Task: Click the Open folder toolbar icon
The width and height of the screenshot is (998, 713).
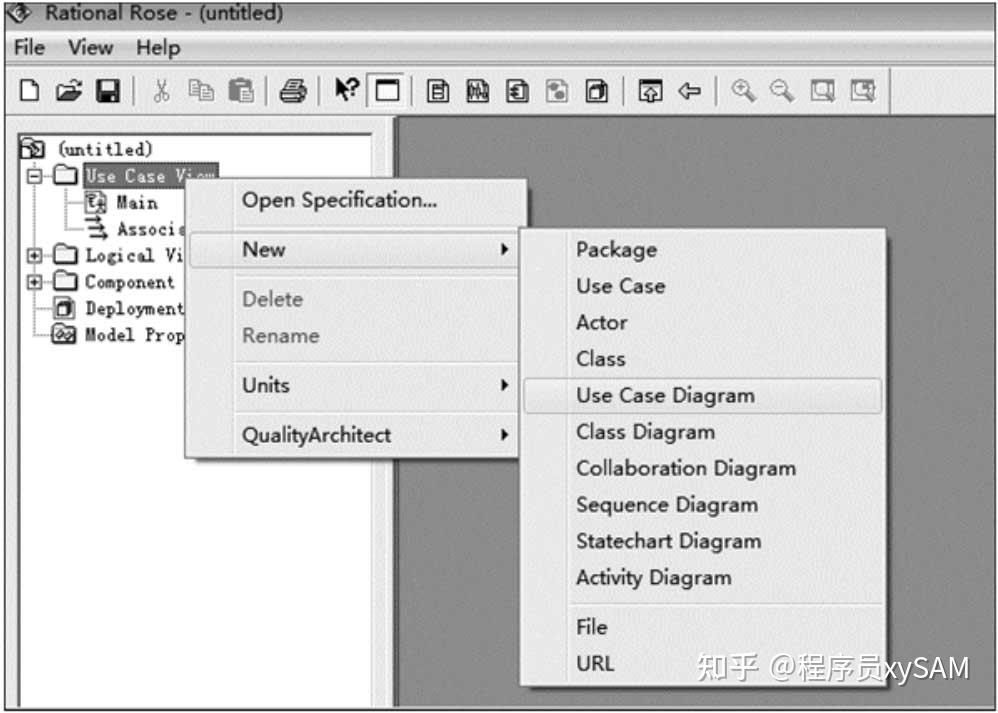Action: 69,91
